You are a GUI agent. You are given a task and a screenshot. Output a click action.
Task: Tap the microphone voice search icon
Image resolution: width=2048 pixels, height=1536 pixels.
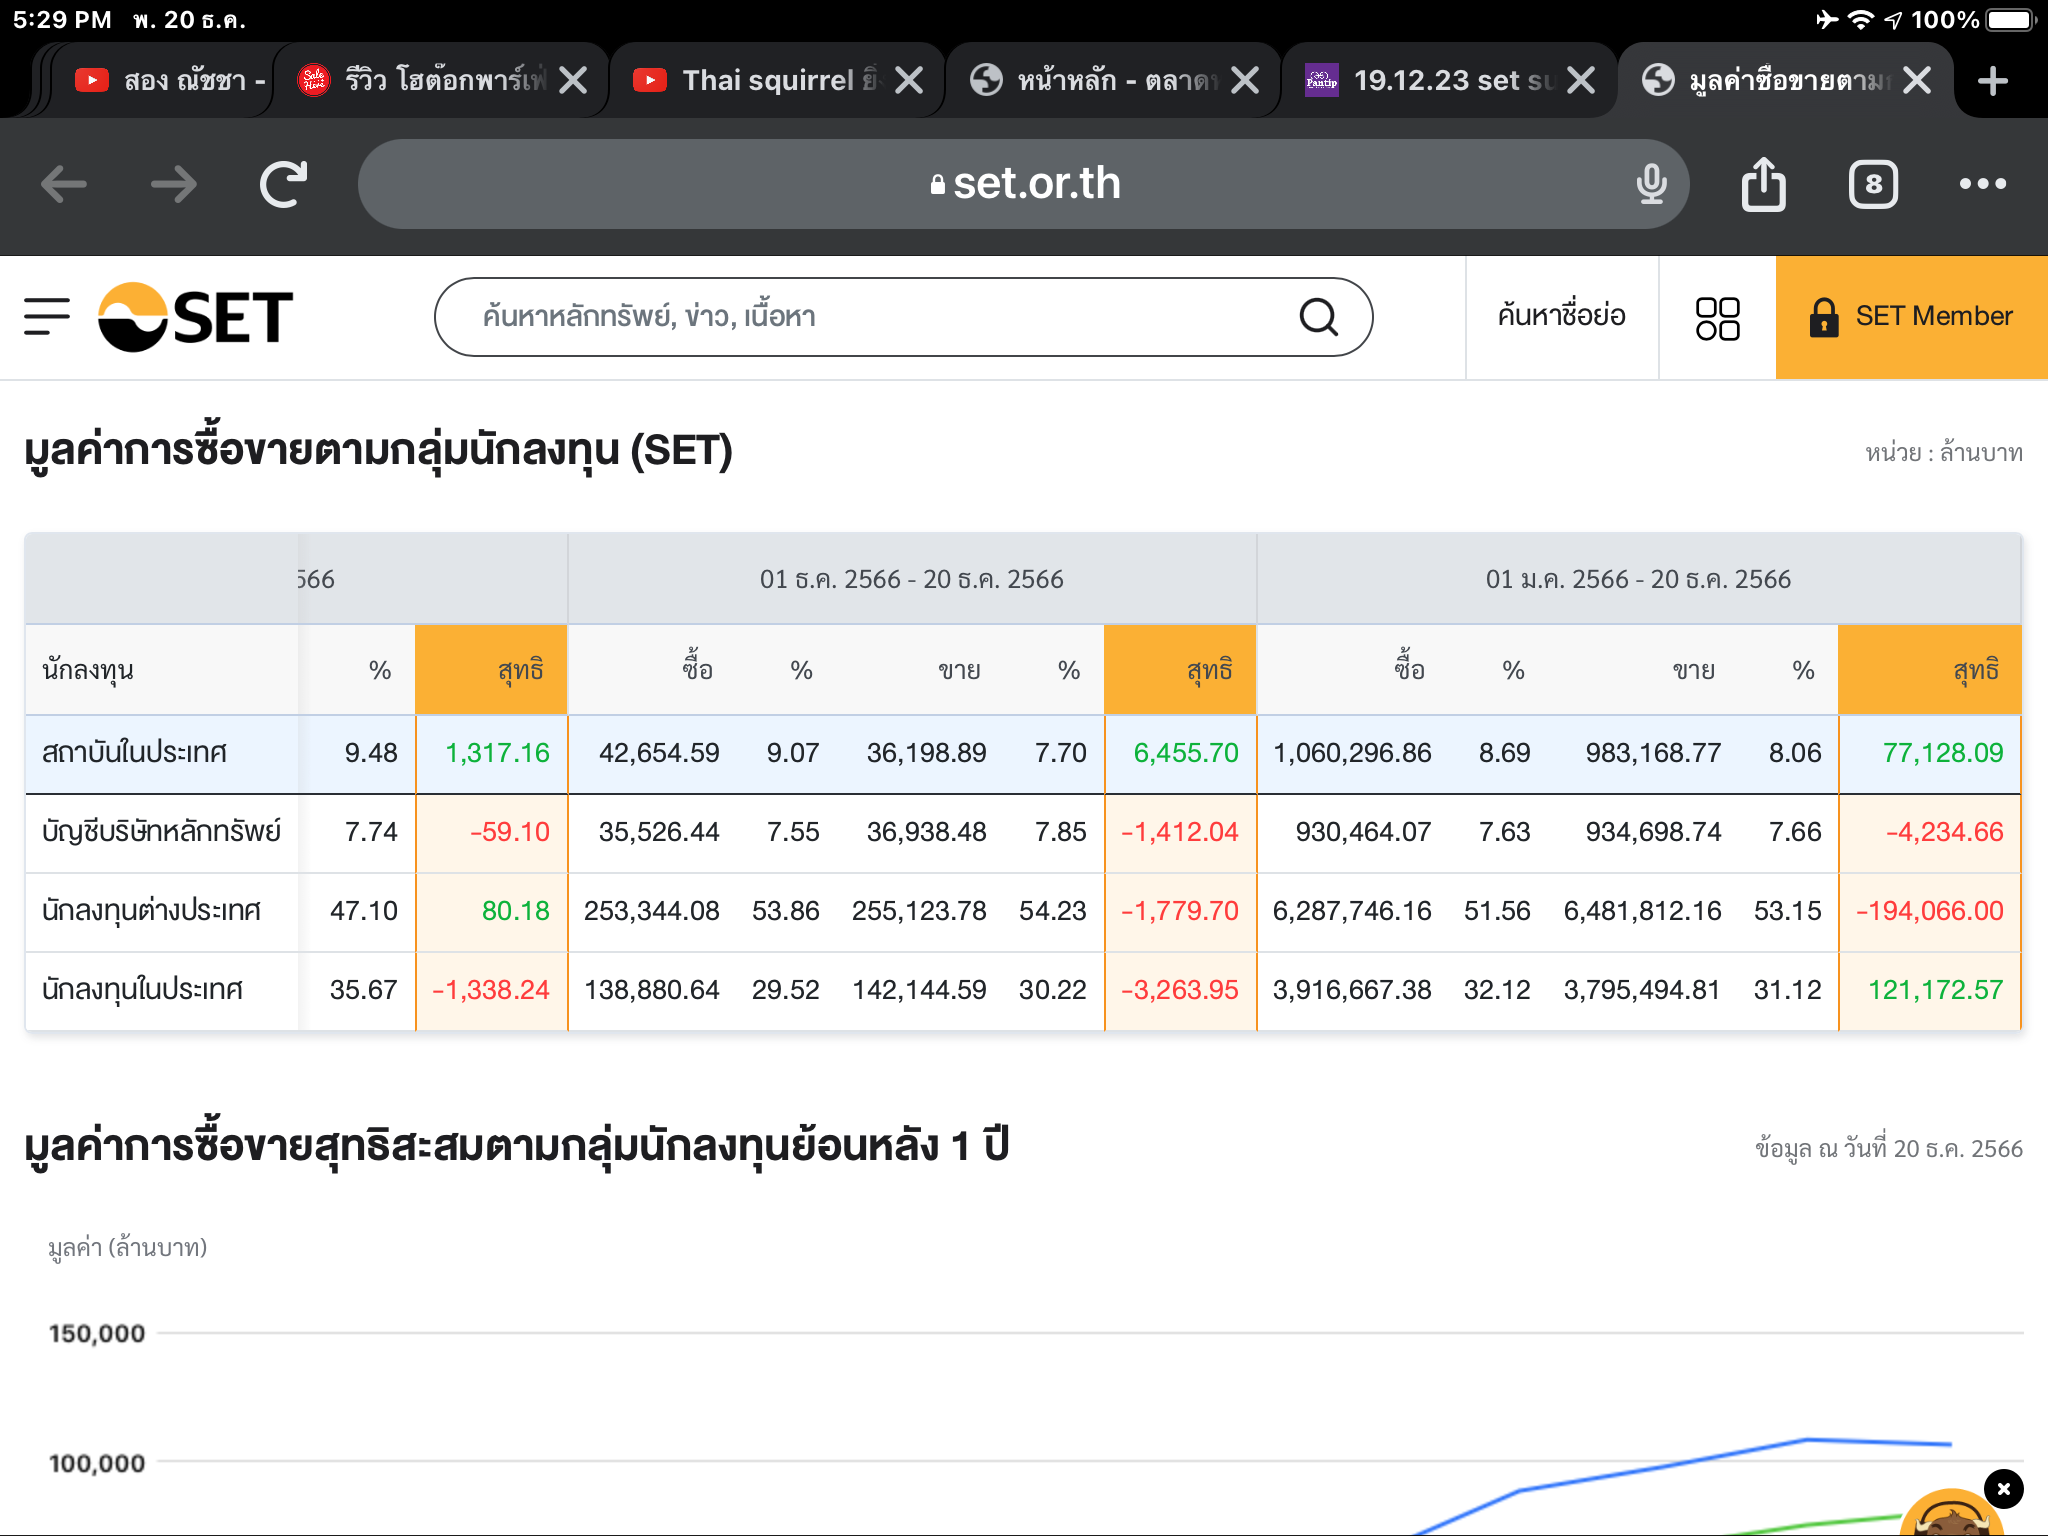(1651, 184)
